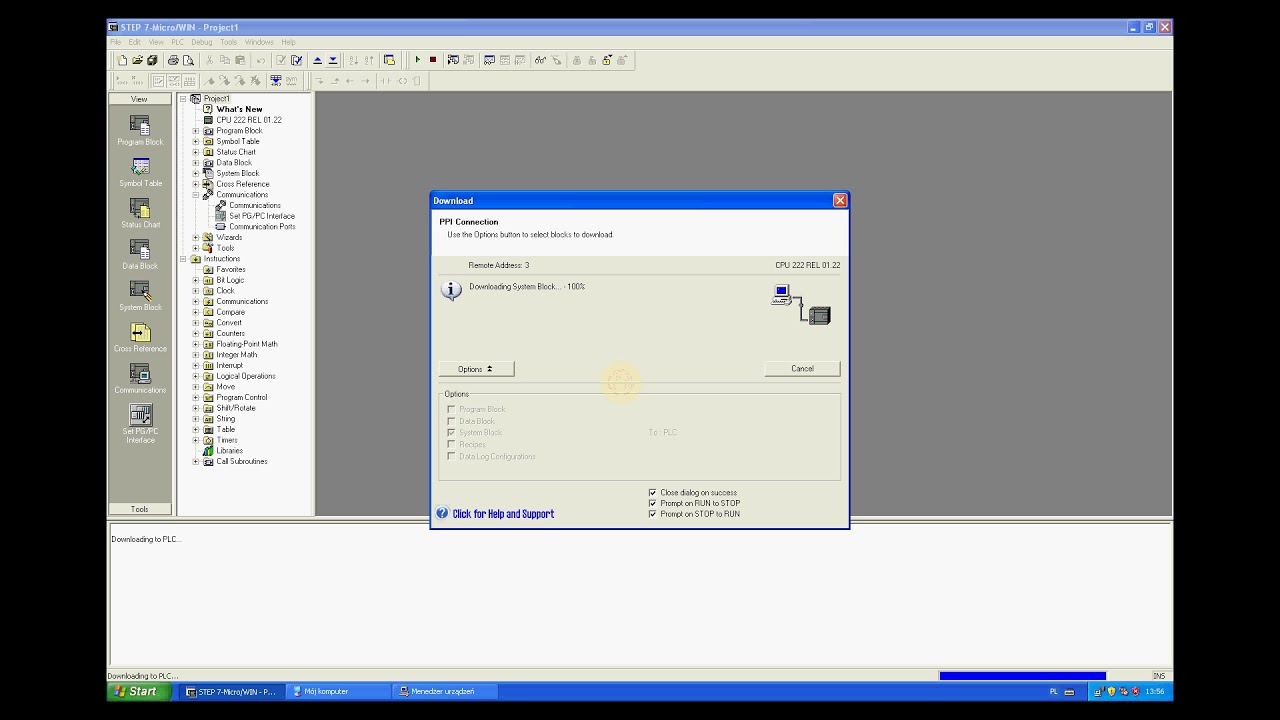Collapse the Communications project node
Viewport: 1280px width, 720px height.
pos(196,195)
